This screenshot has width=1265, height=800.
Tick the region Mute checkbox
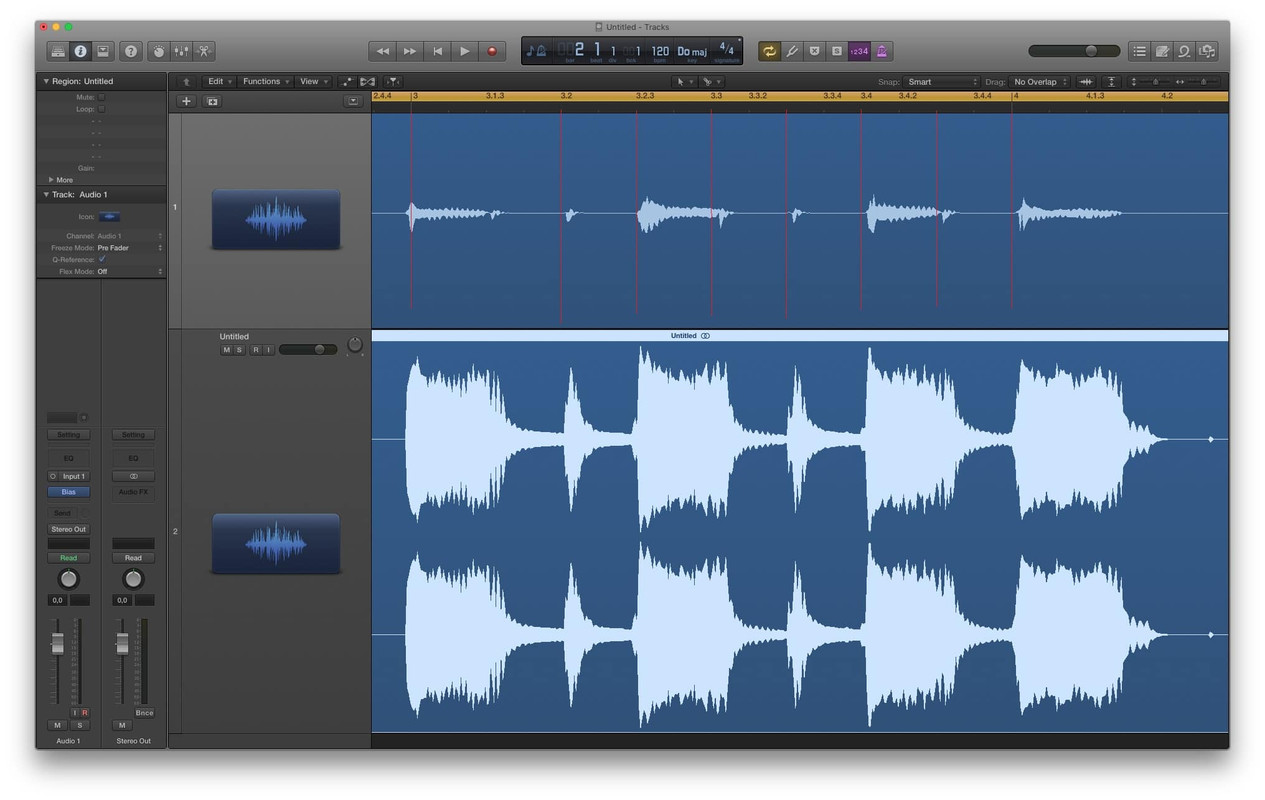click(x=101, y=97)
